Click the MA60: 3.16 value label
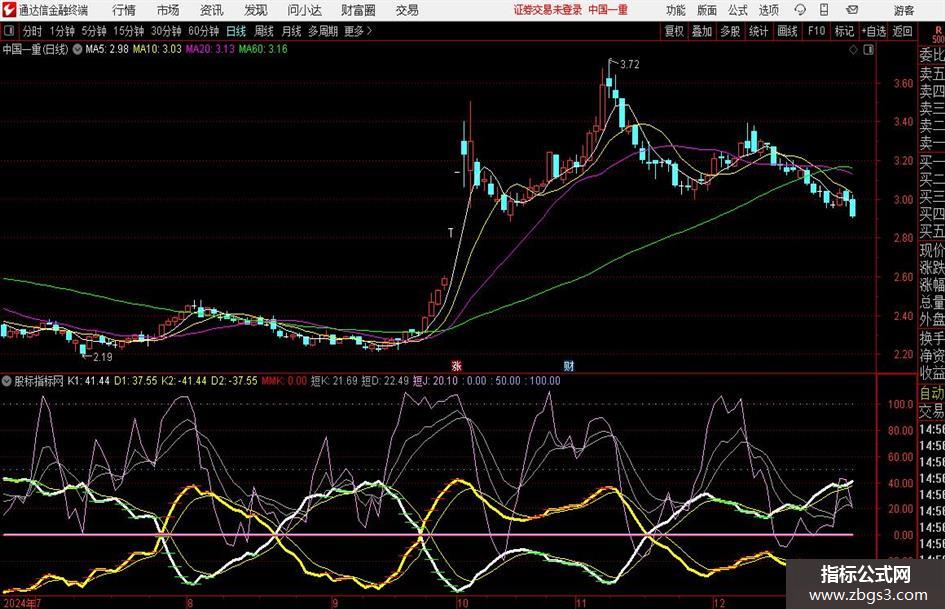This screenshot has width=945, height=609. click(263, 49)
